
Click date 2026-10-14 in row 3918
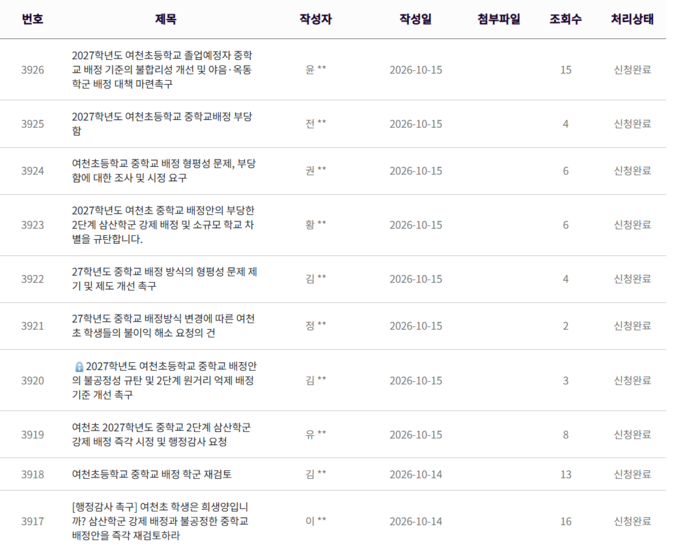(416, 474)
